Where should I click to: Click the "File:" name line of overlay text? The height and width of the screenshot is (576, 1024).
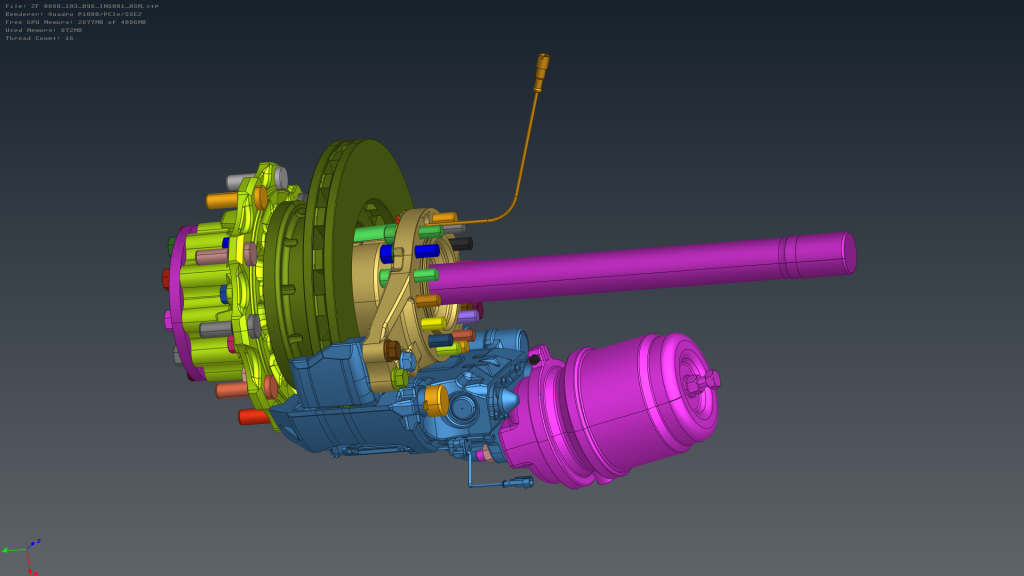(82, 6)
